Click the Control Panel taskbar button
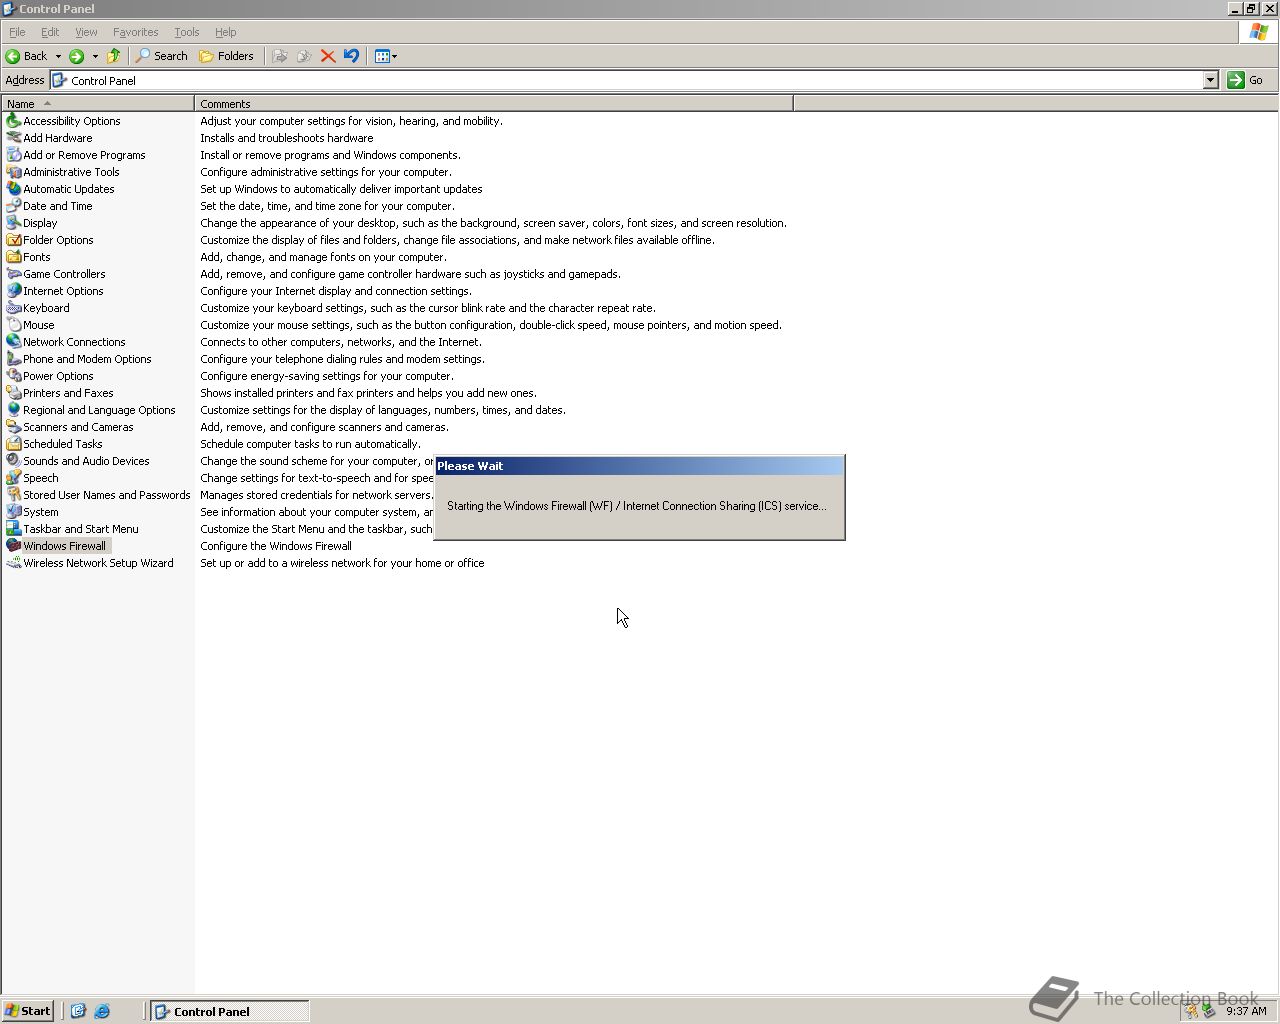The image size is (1280, 1024). [x=230, y=1011]
